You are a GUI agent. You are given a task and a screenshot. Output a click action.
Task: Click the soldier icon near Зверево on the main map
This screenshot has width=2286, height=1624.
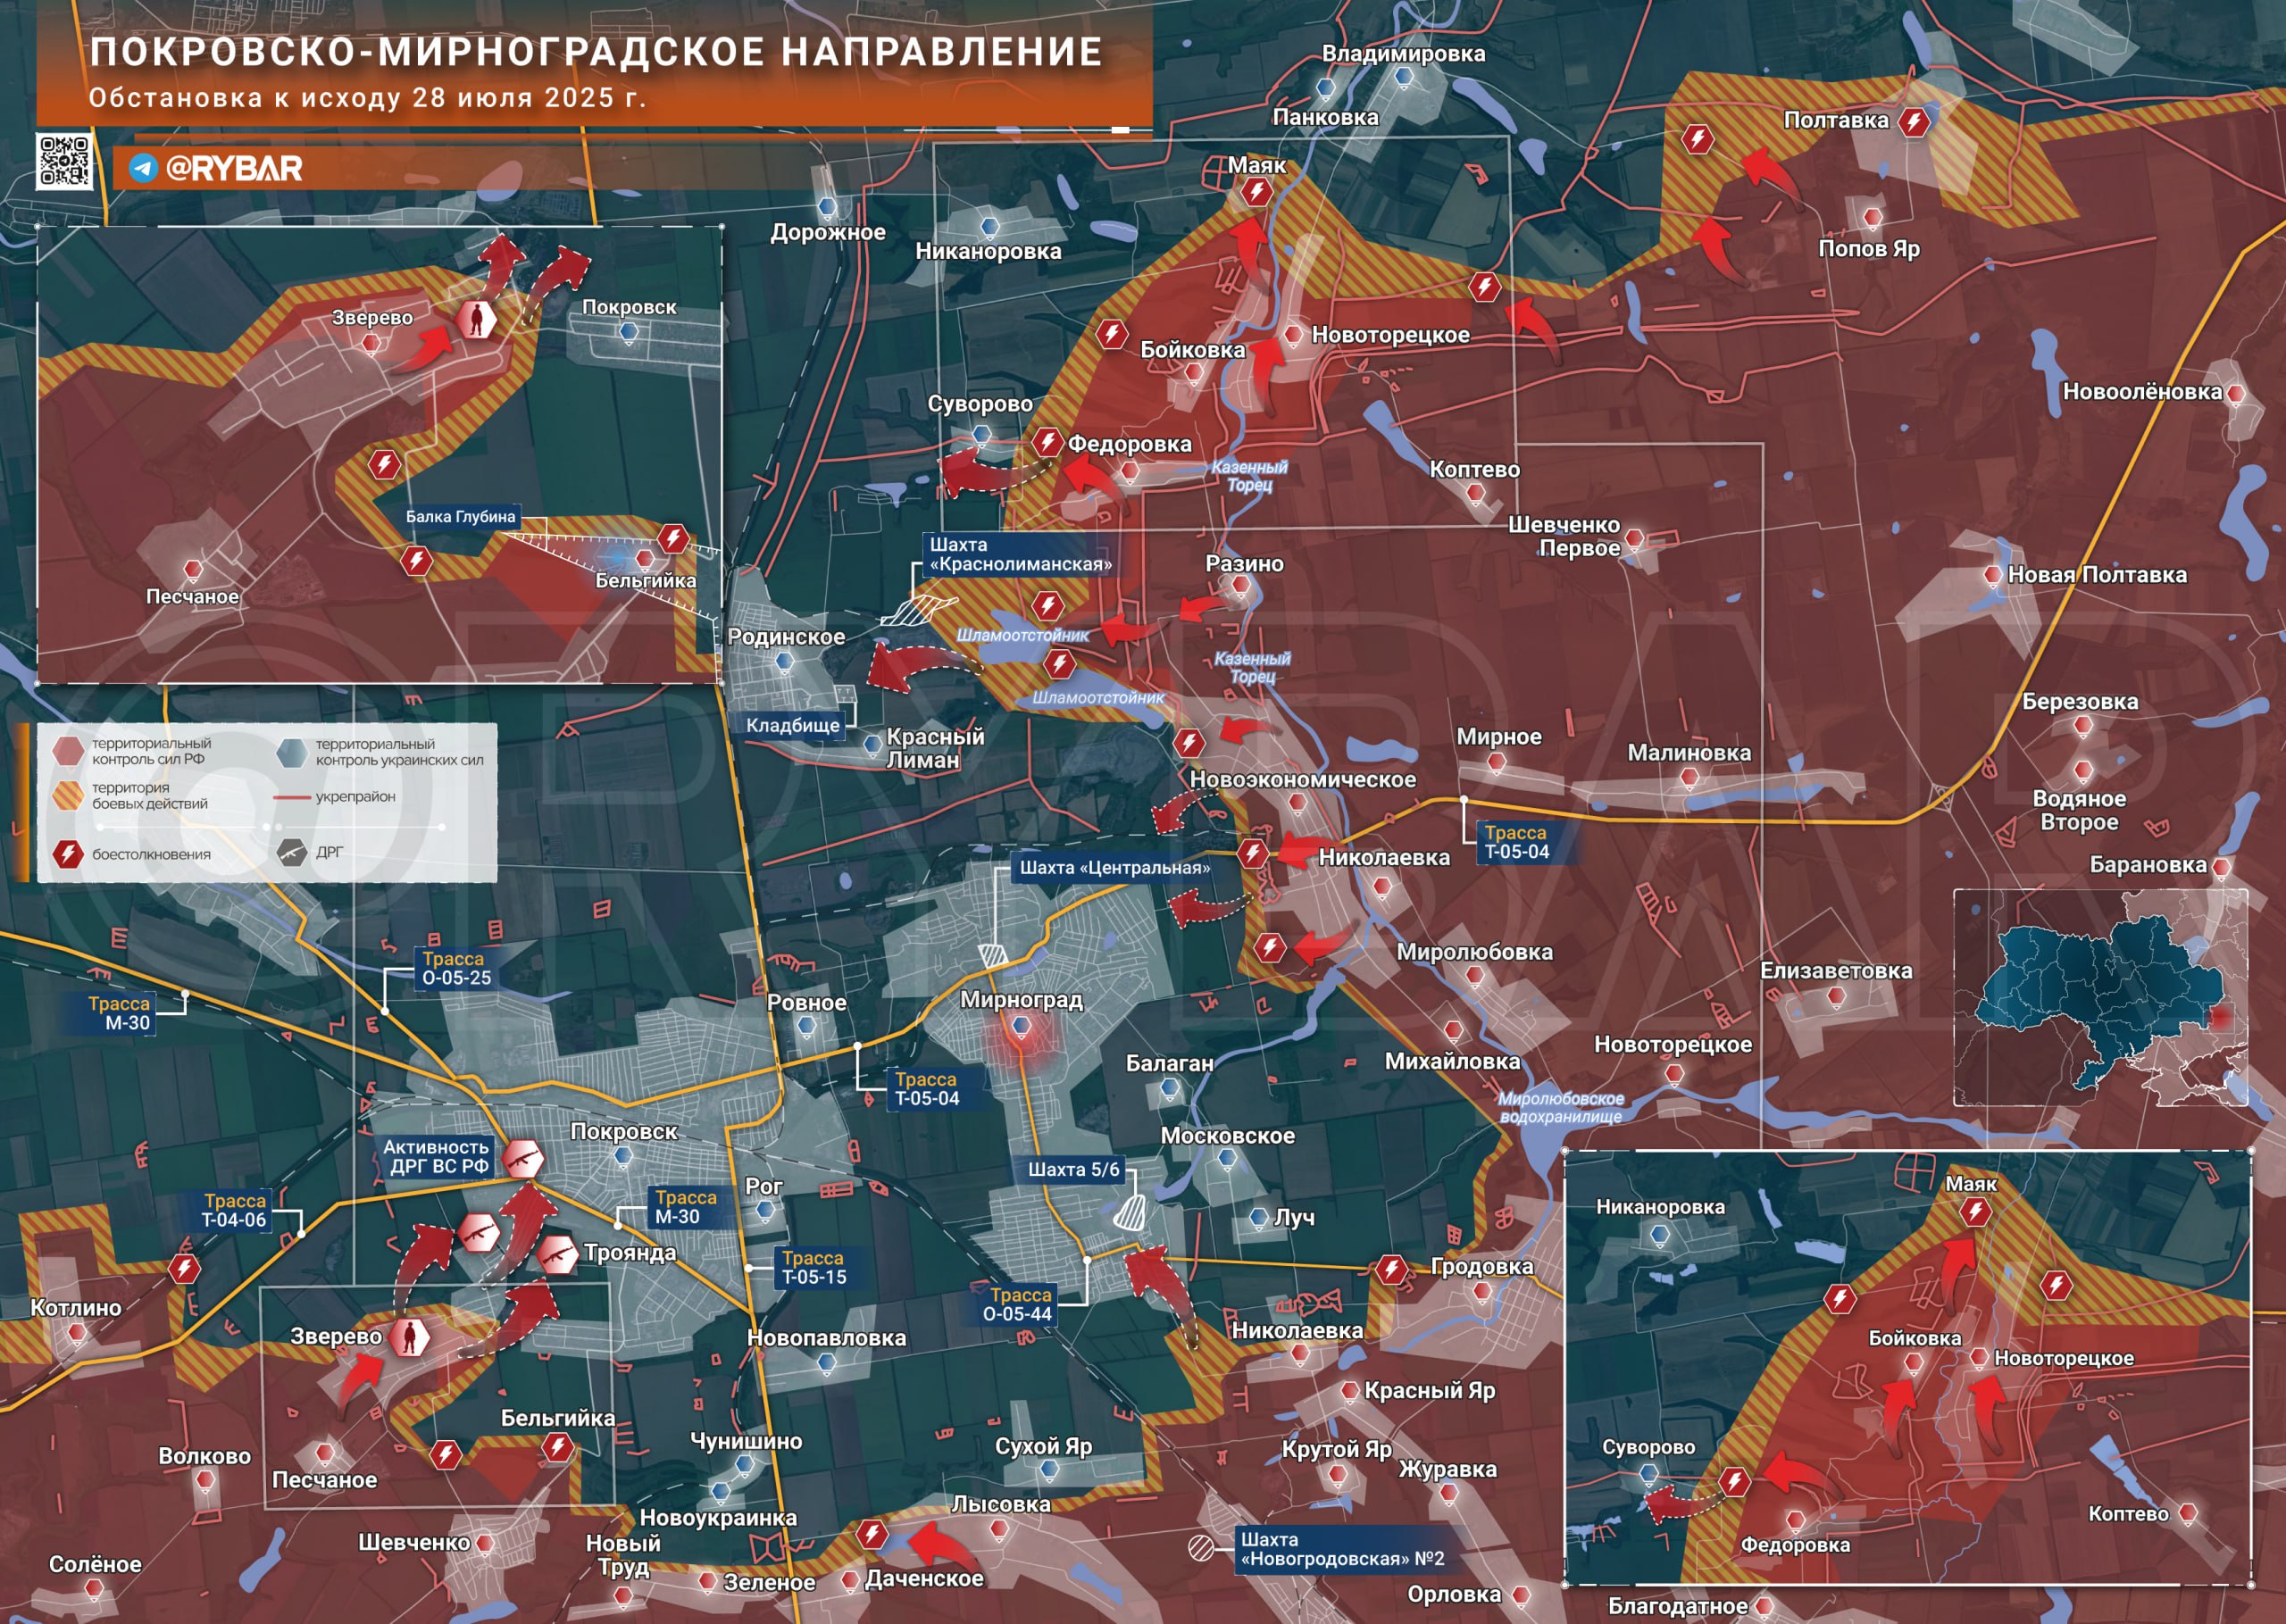pos(408,1337)
